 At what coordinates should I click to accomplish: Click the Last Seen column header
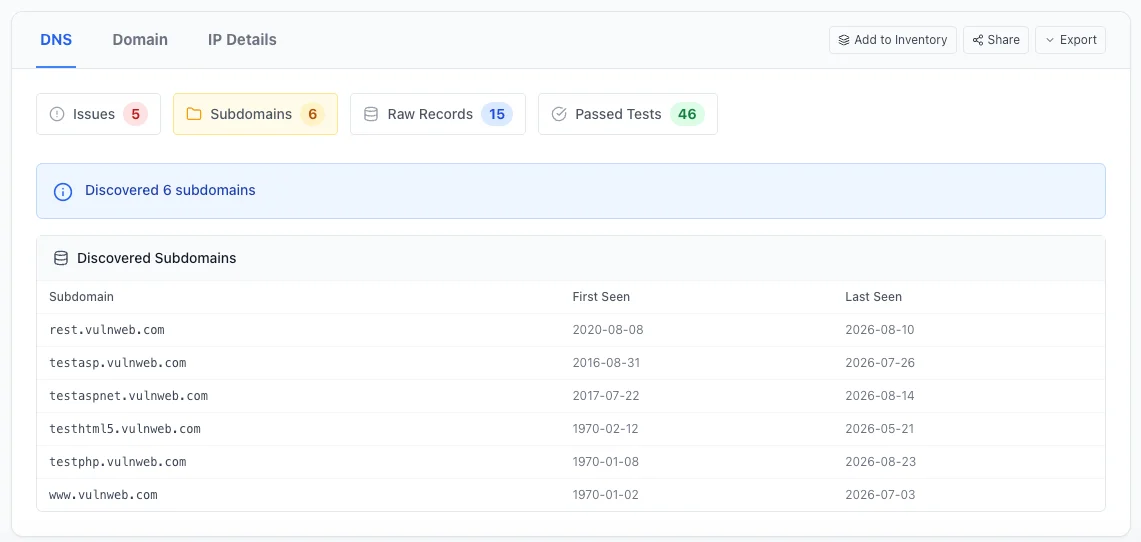point(873,297)
